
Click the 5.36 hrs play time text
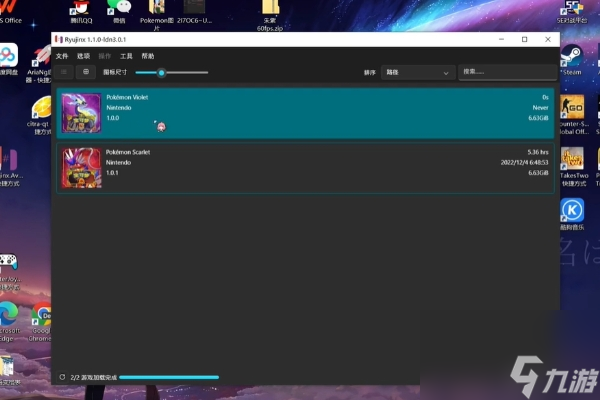(538, 152)
